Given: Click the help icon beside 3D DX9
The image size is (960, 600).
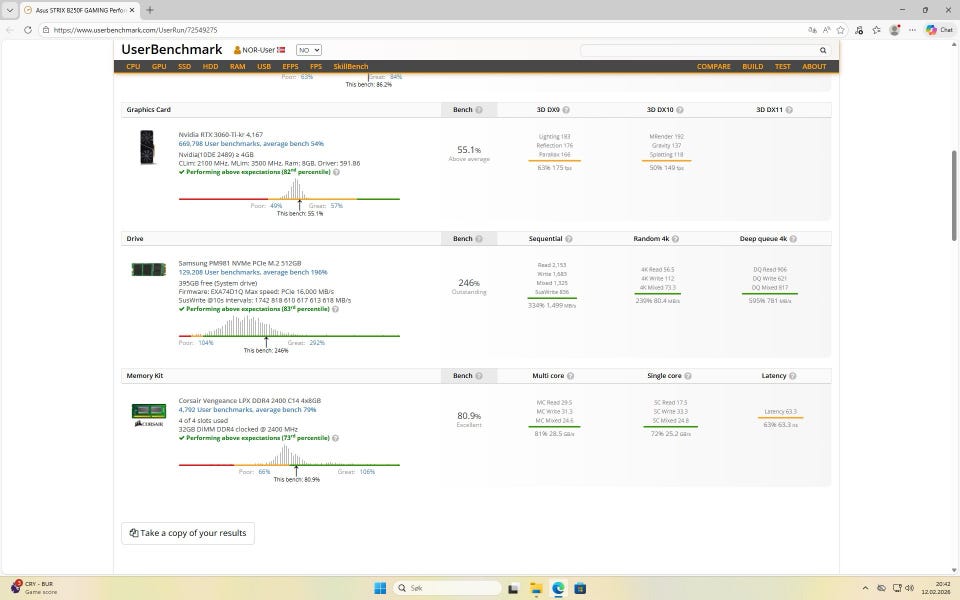Looking at the screenshot, I should 566,110.
